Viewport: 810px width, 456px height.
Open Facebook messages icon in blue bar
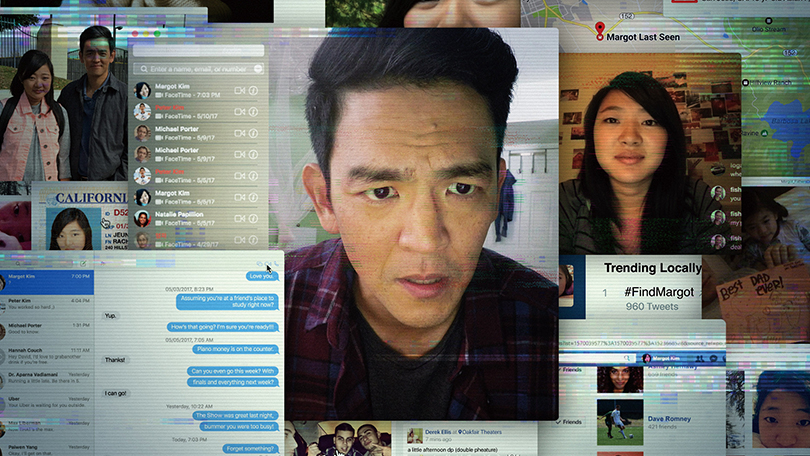(713, 358)
